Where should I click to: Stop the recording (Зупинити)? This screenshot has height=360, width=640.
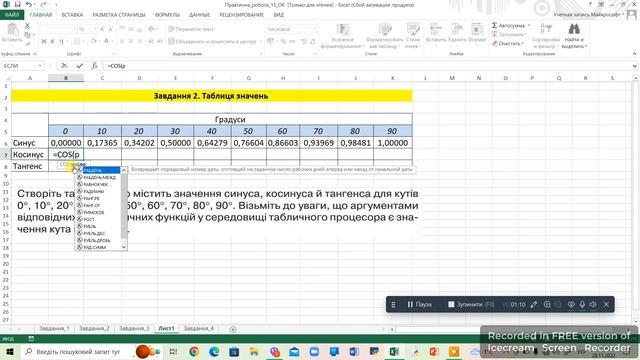pyautogui.click(x=471, y=304)
